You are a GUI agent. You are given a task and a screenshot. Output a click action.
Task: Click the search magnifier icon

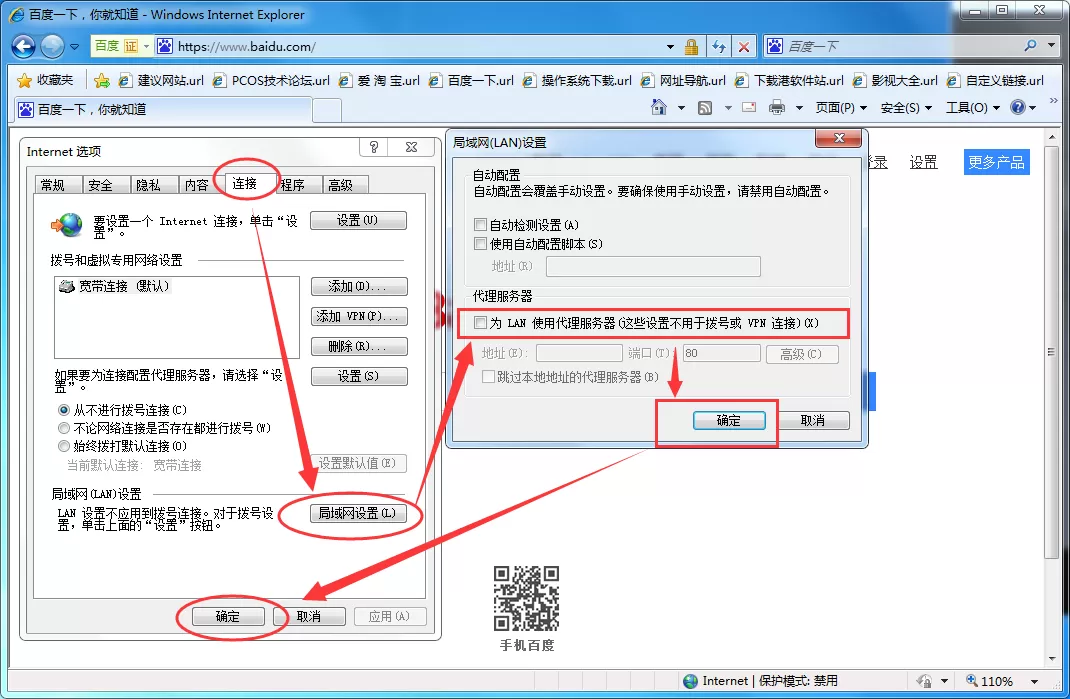[x=1030, y=46]
